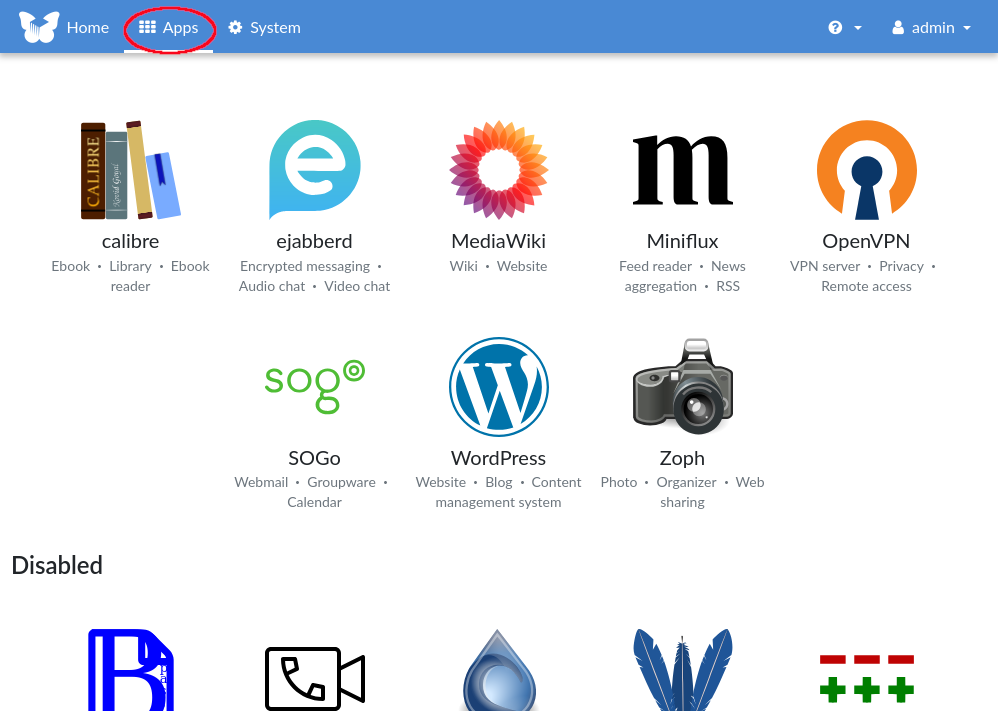Expand the admin user dropdown
The width and height of the screenshot is (998, 711).
931,28
